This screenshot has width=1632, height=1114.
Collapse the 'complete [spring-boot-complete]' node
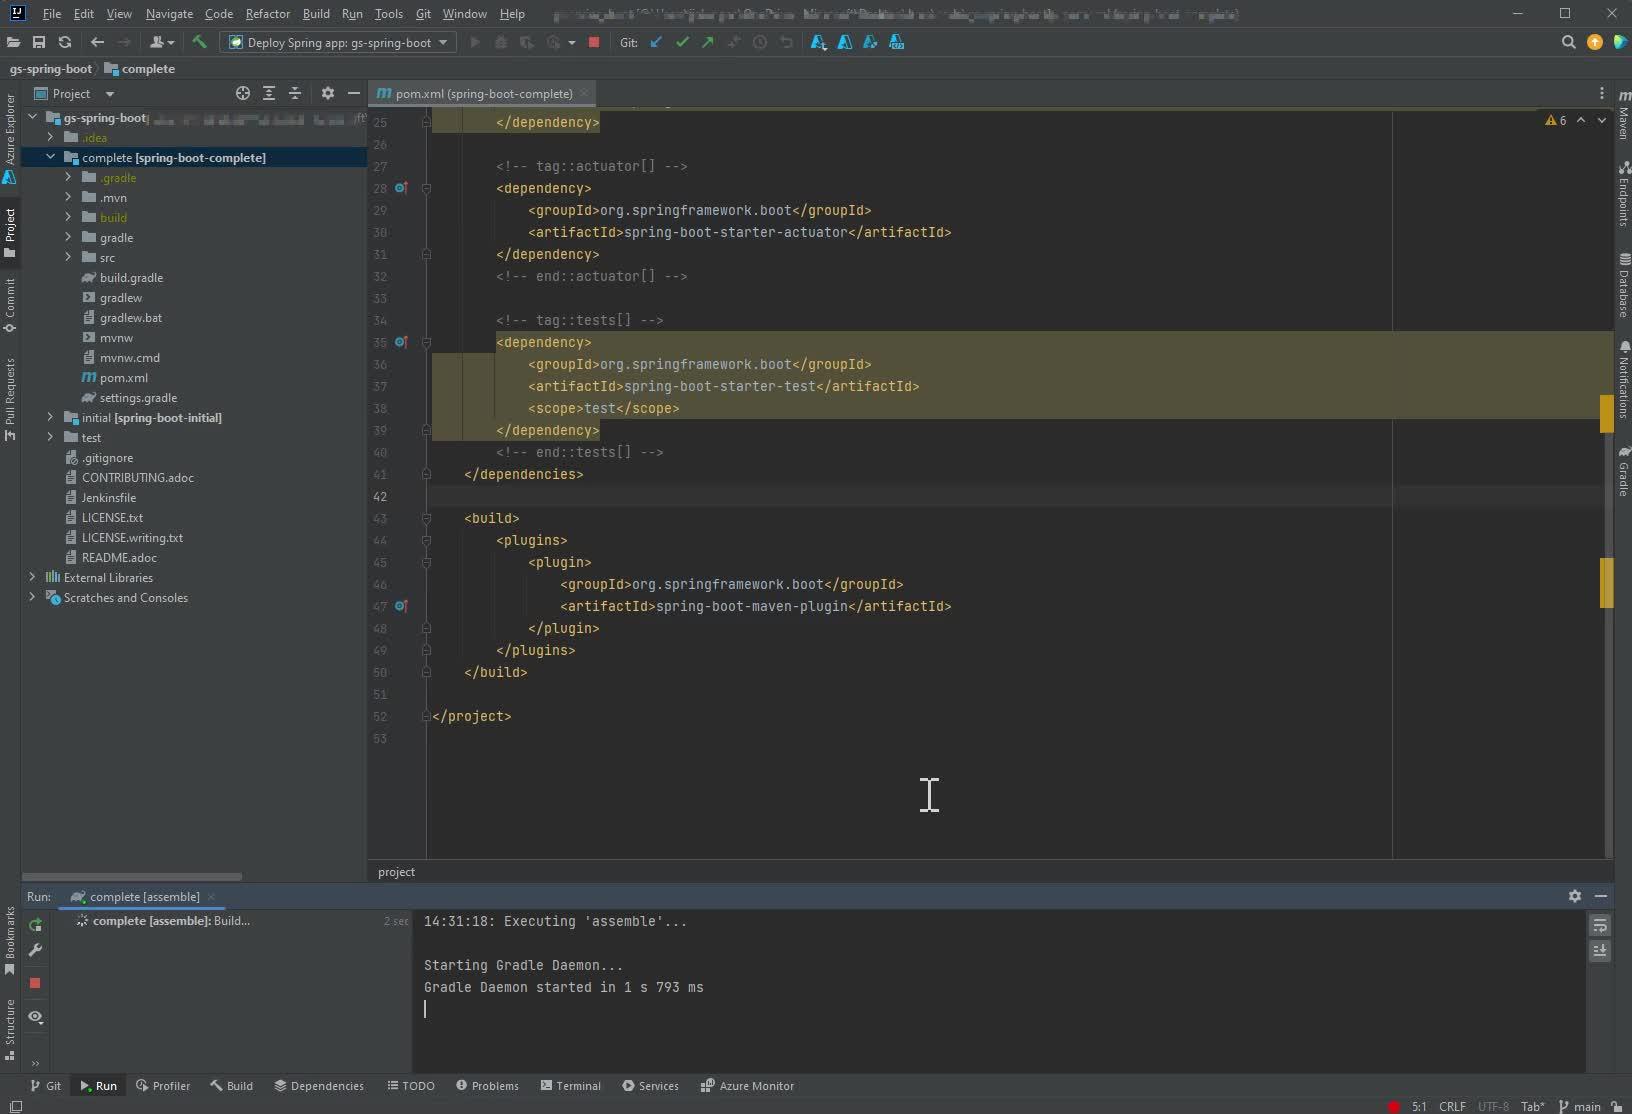50,157
